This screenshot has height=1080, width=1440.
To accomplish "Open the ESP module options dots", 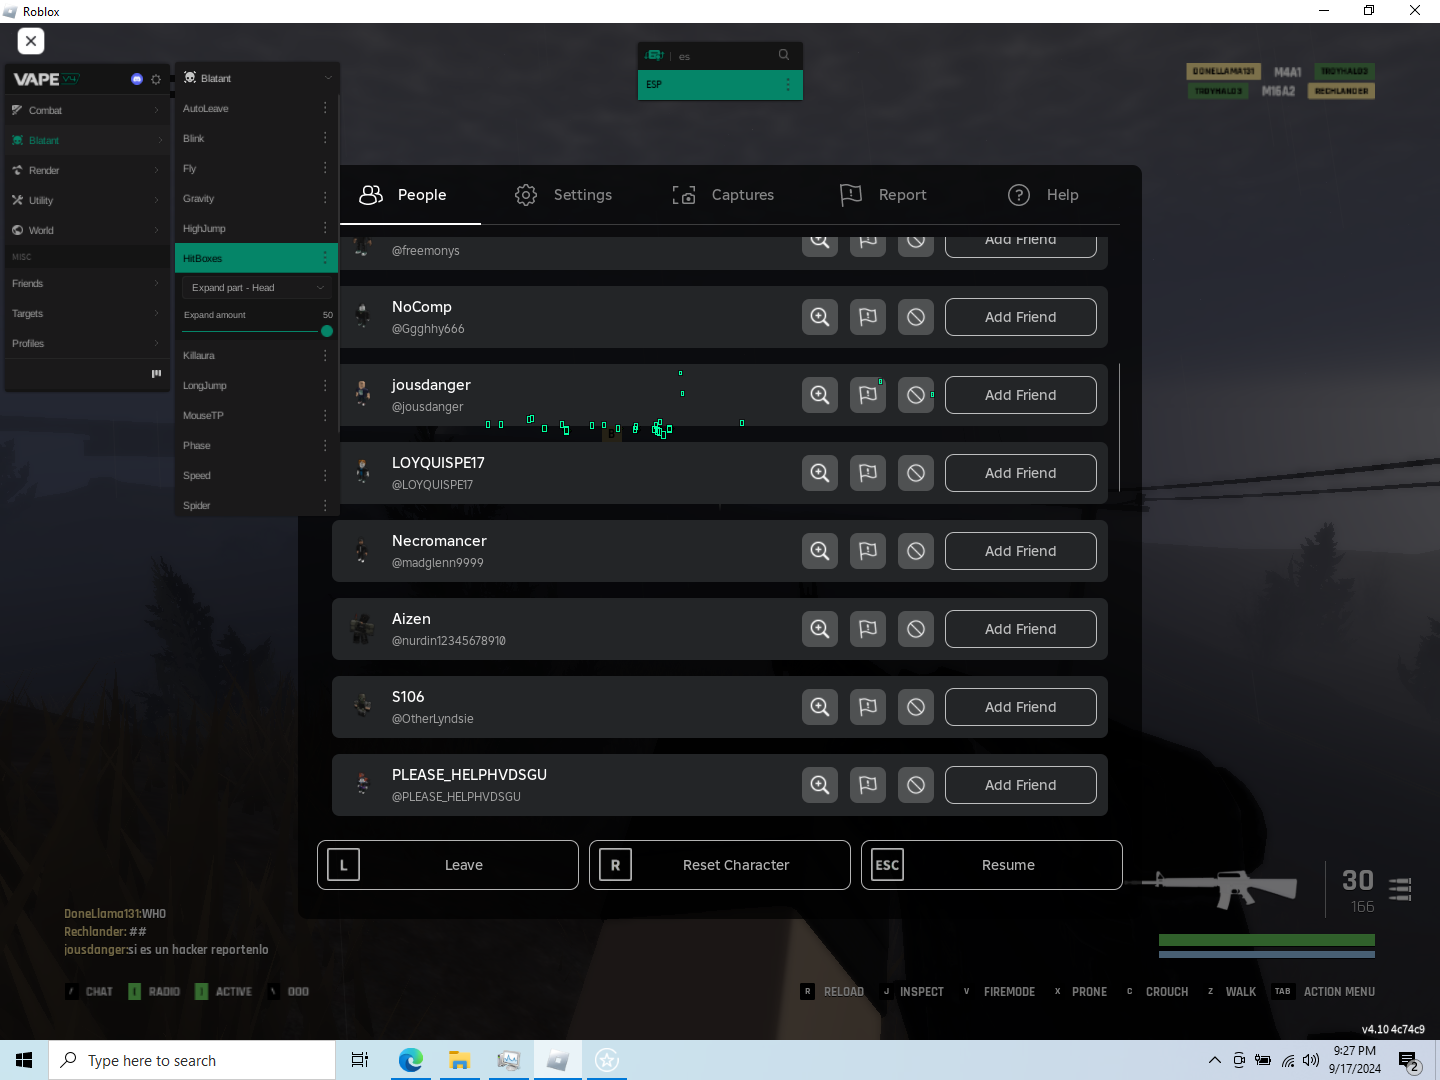I will point(788,84).
